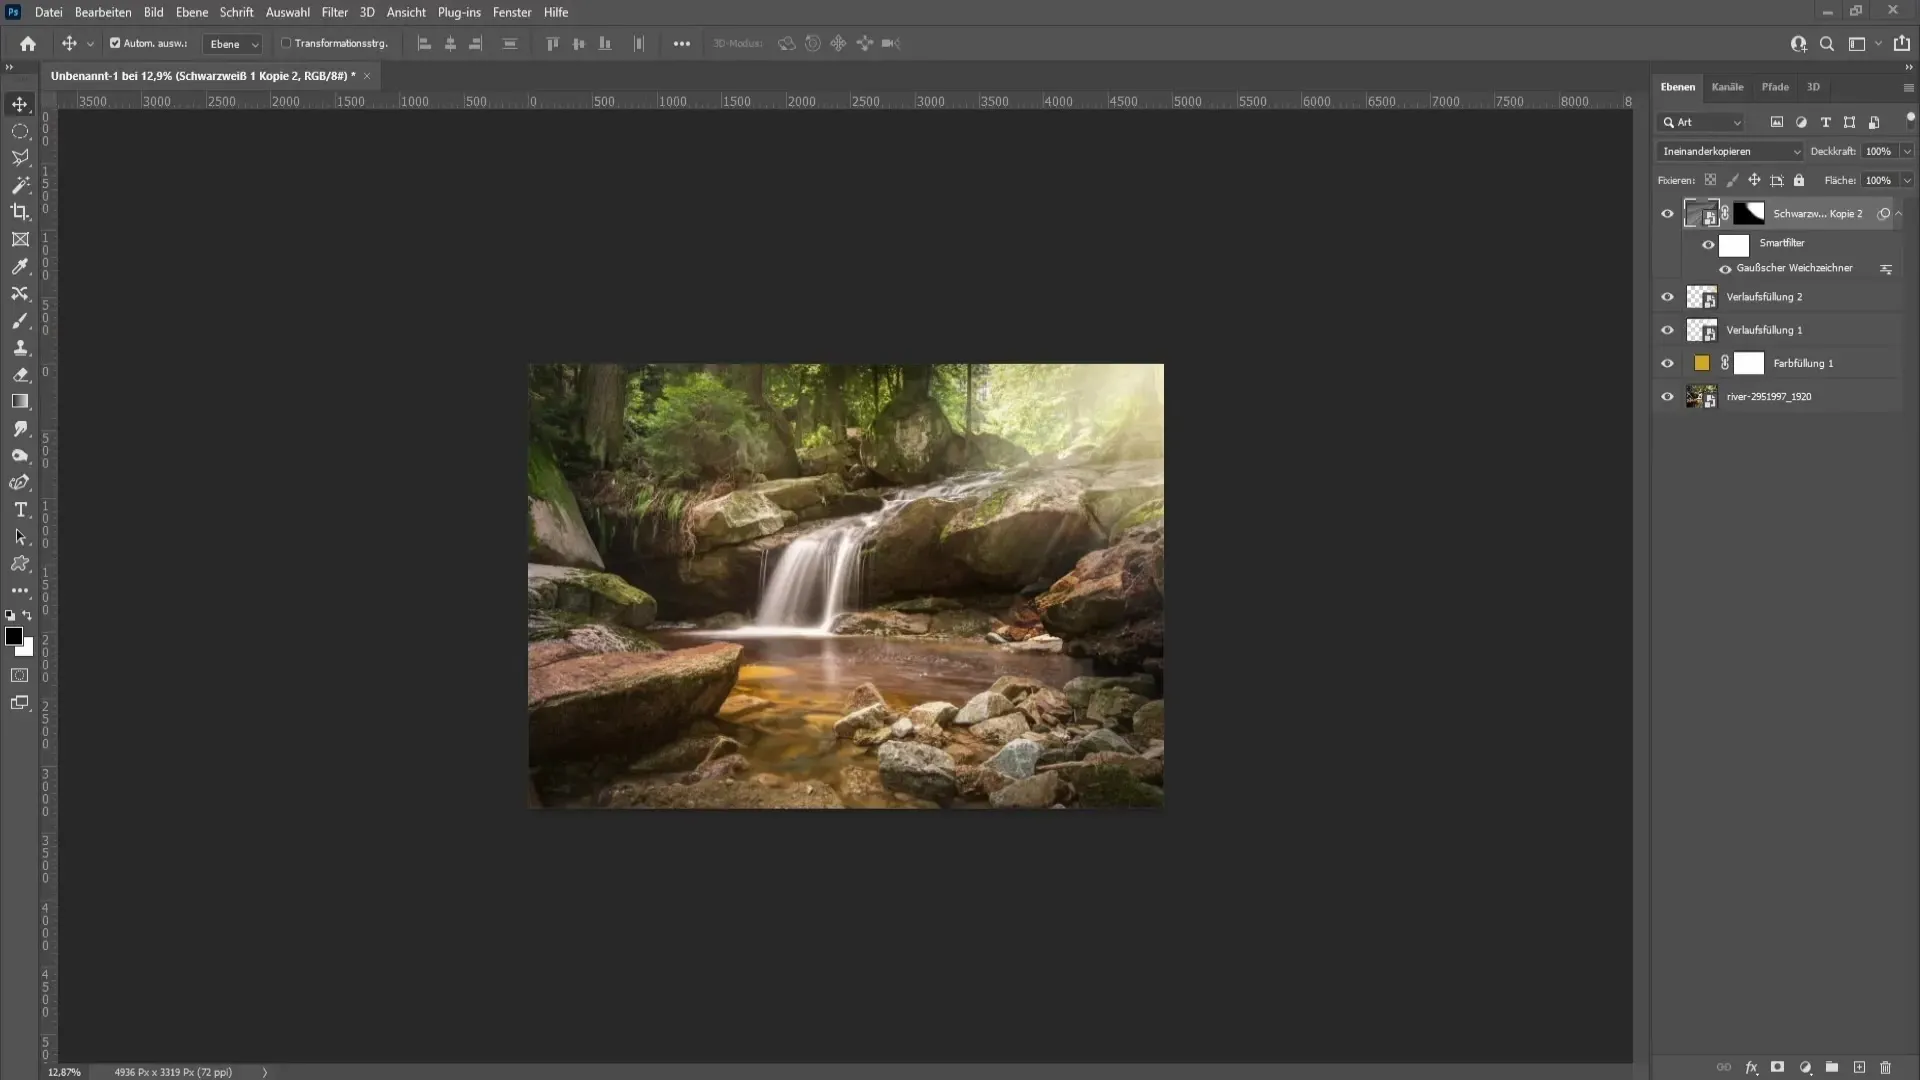Pick the Clone Stamp tool
Image resolution: width=1920 pixels, height=1080 pixels.
(20, 348)
